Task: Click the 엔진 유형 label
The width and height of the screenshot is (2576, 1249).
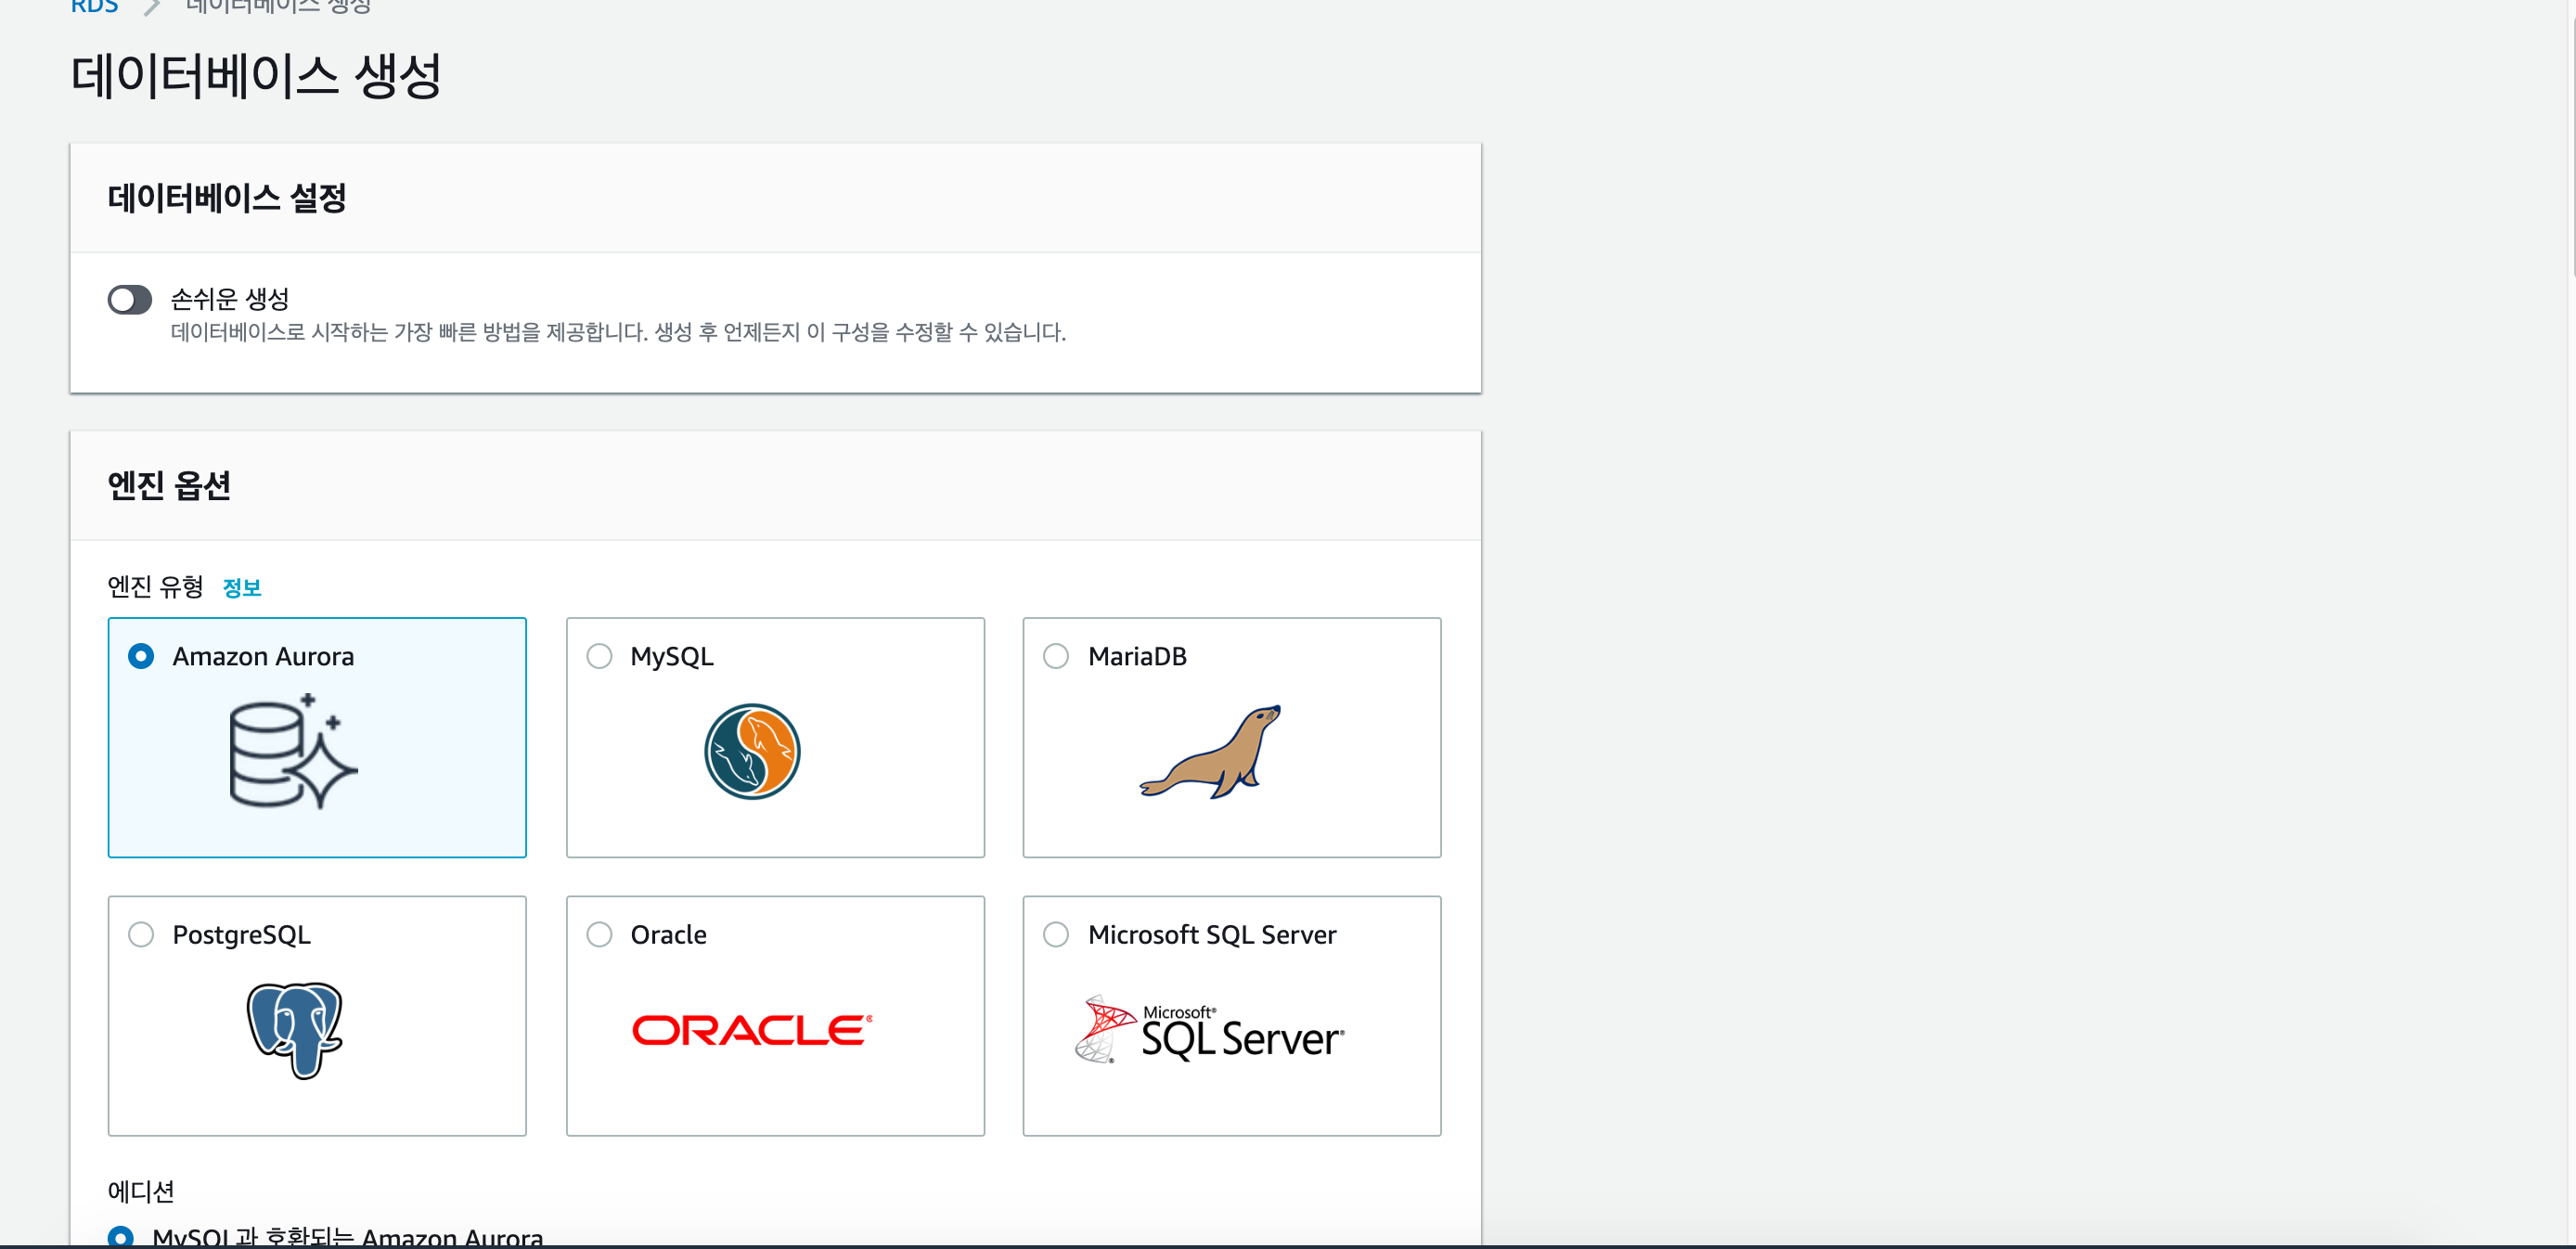Action: pyautogui.click(x=155, y=587)
